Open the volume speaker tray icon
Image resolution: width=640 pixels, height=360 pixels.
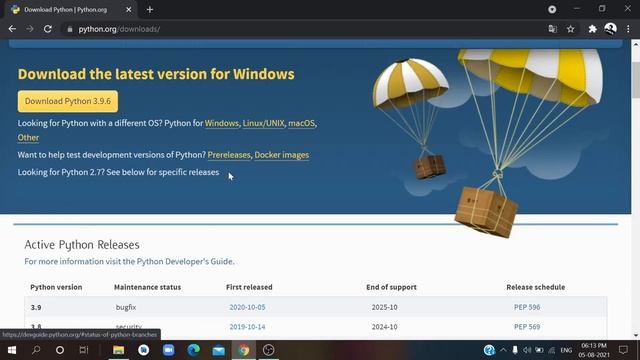[527, 350]
